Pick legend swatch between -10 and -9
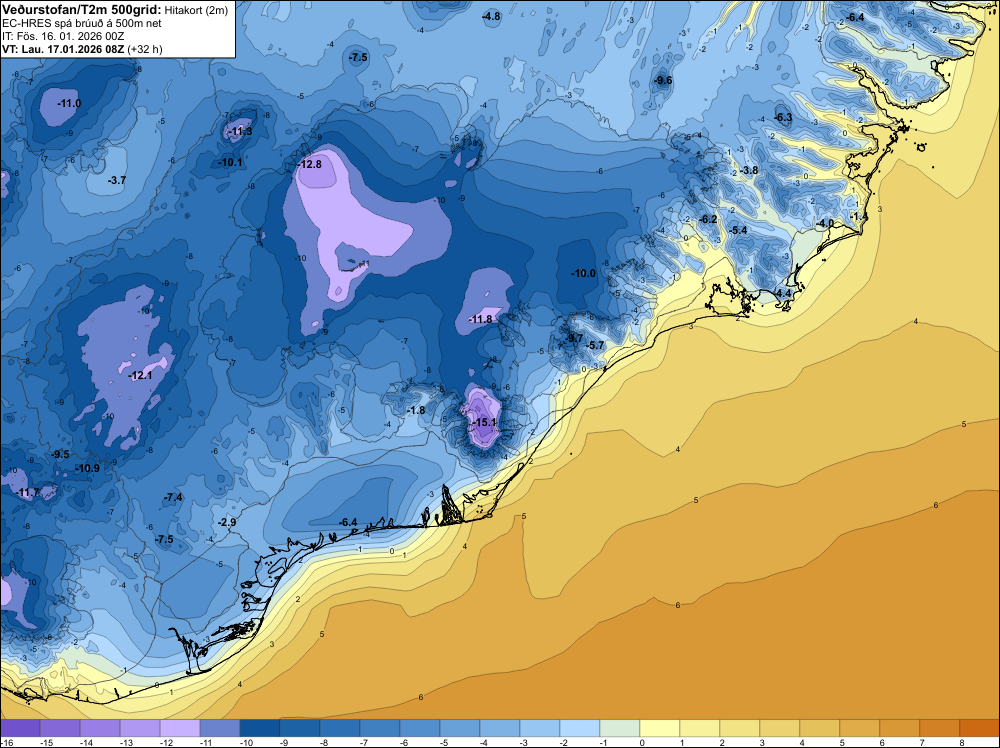1000x748 pixels. (260, 728)
